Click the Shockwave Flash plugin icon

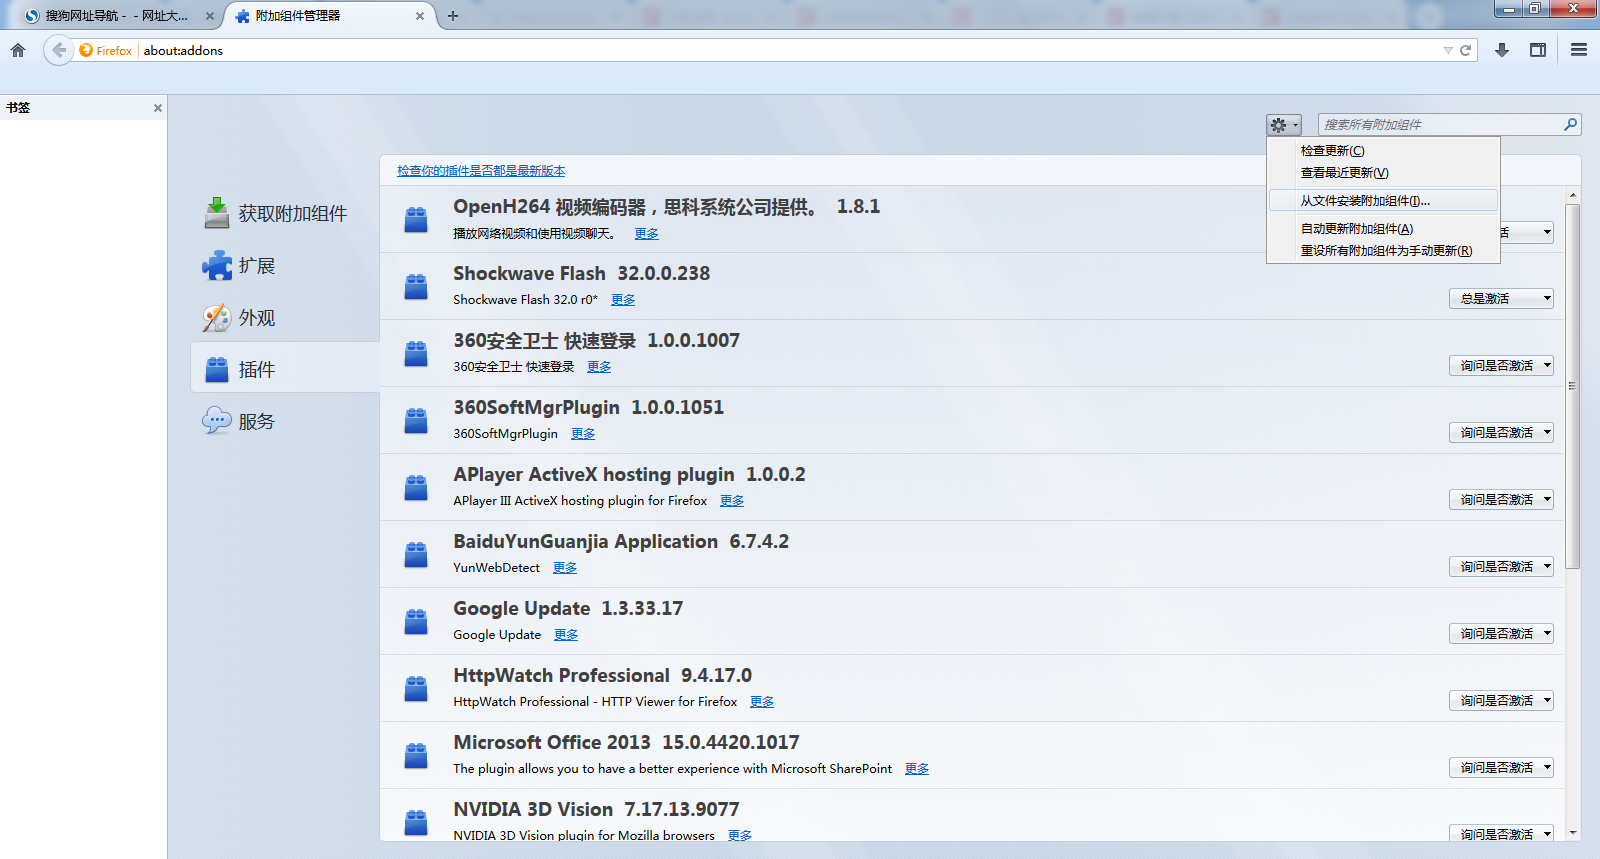pos(416,286)
